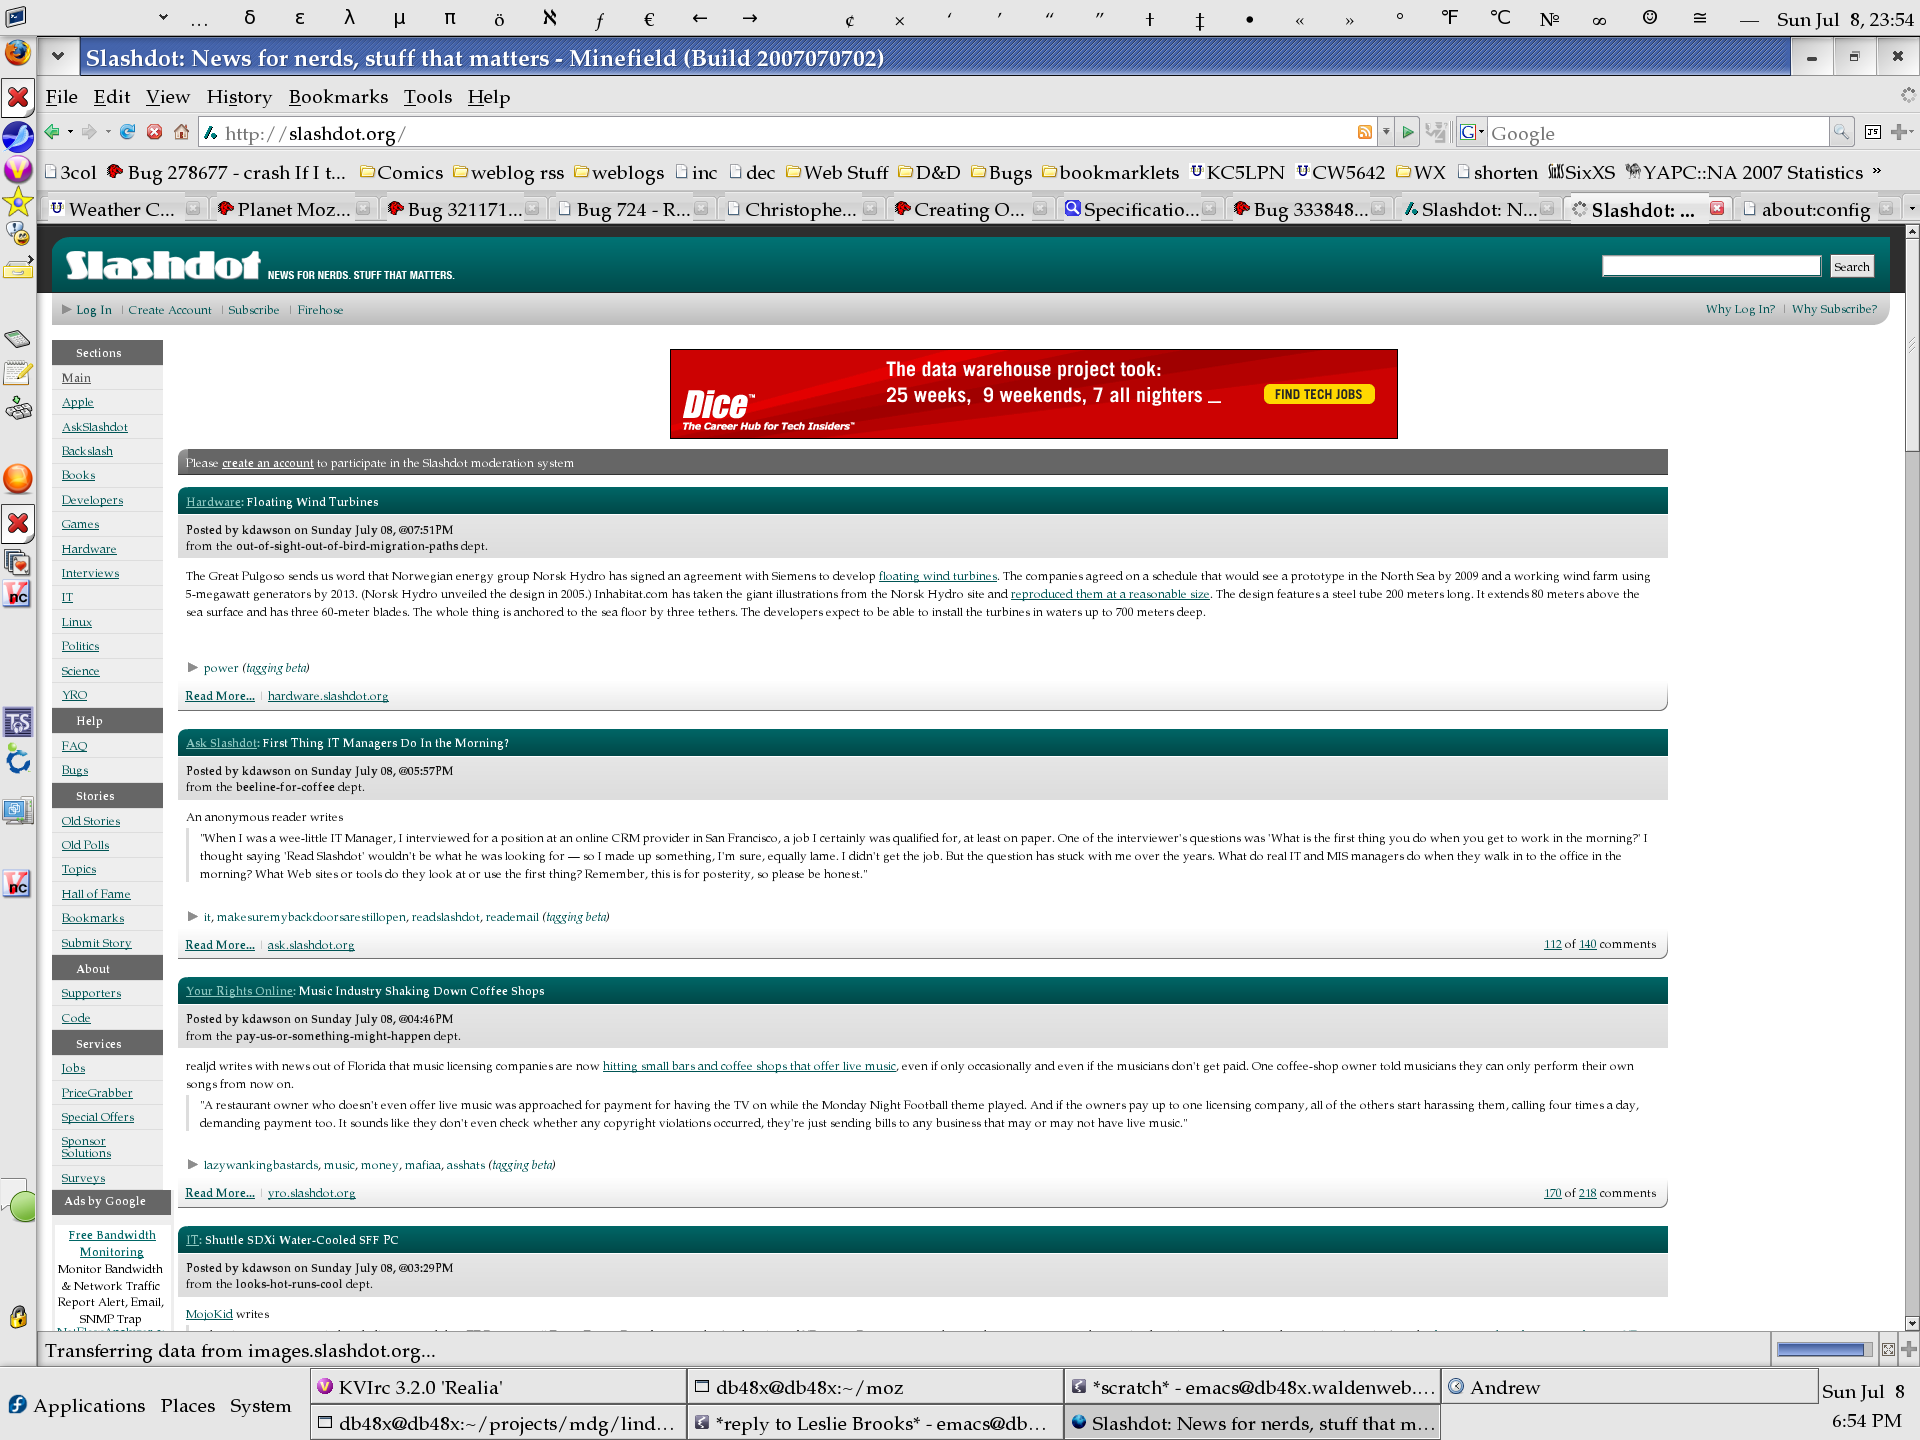Image resolution: width=1920 pixels, height=1440 pixels.
Task: Click the Slashdot Search button
Action: (1851, 266)
